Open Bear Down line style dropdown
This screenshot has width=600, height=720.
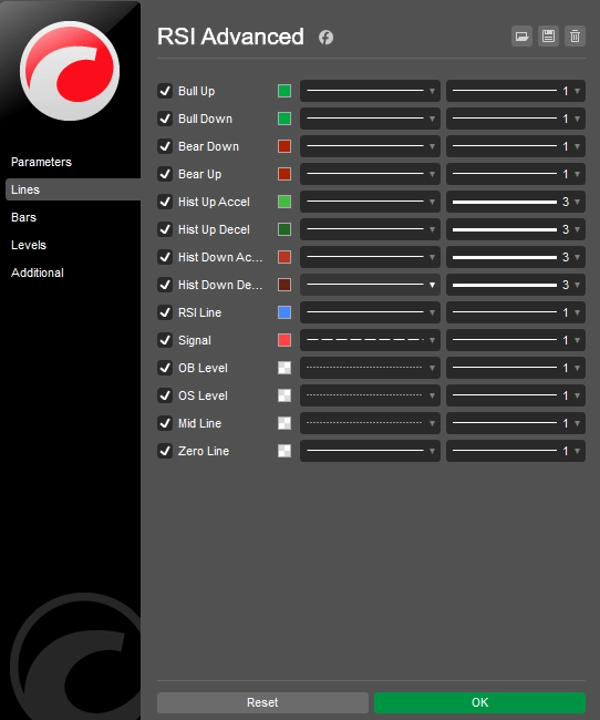pyautogui.click(x=370, y=146)
